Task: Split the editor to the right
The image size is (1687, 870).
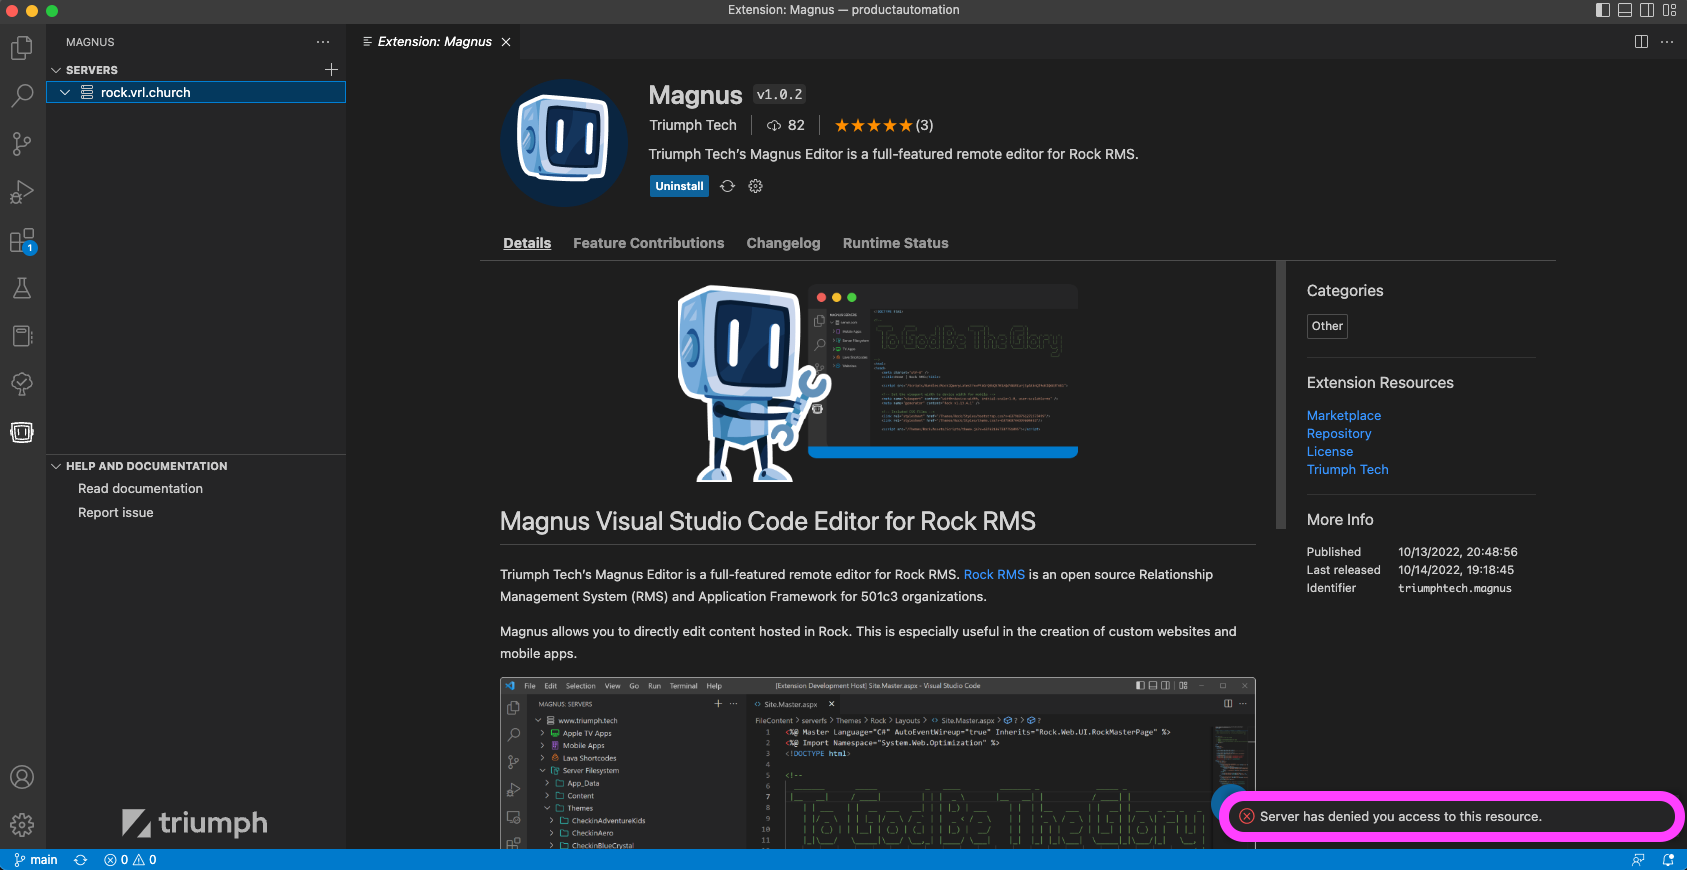Action: [x=1641, y=42]
